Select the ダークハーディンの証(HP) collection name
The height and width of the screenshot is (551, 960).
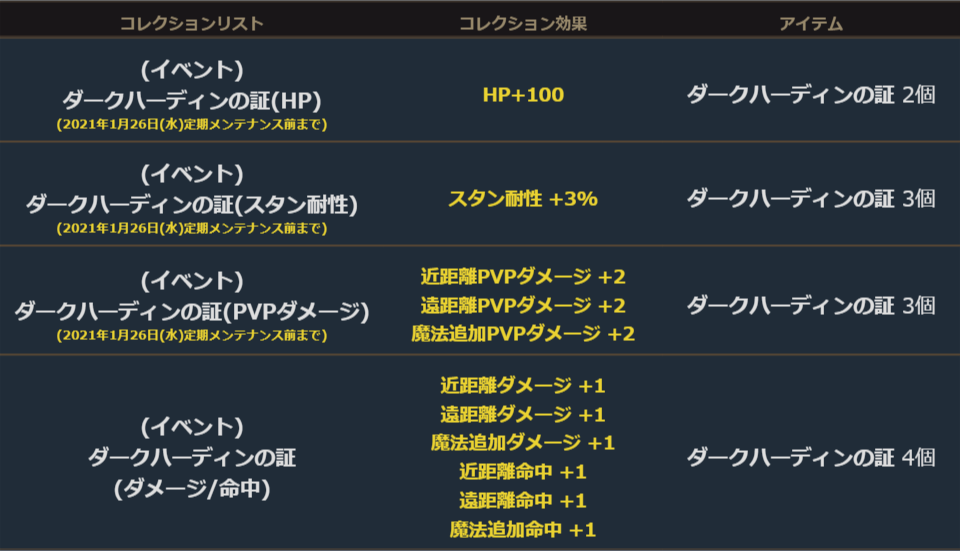click(191, 99)
